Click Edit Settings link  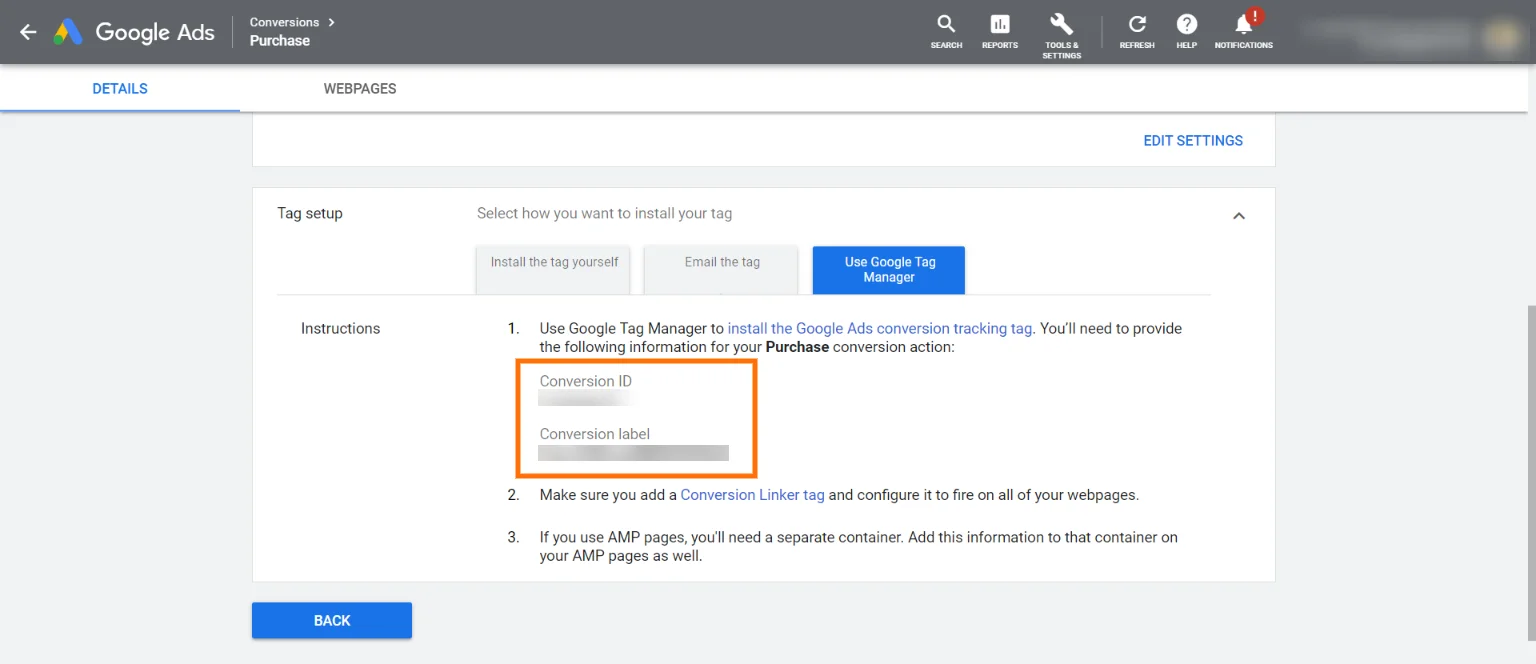coord(1193,141)
